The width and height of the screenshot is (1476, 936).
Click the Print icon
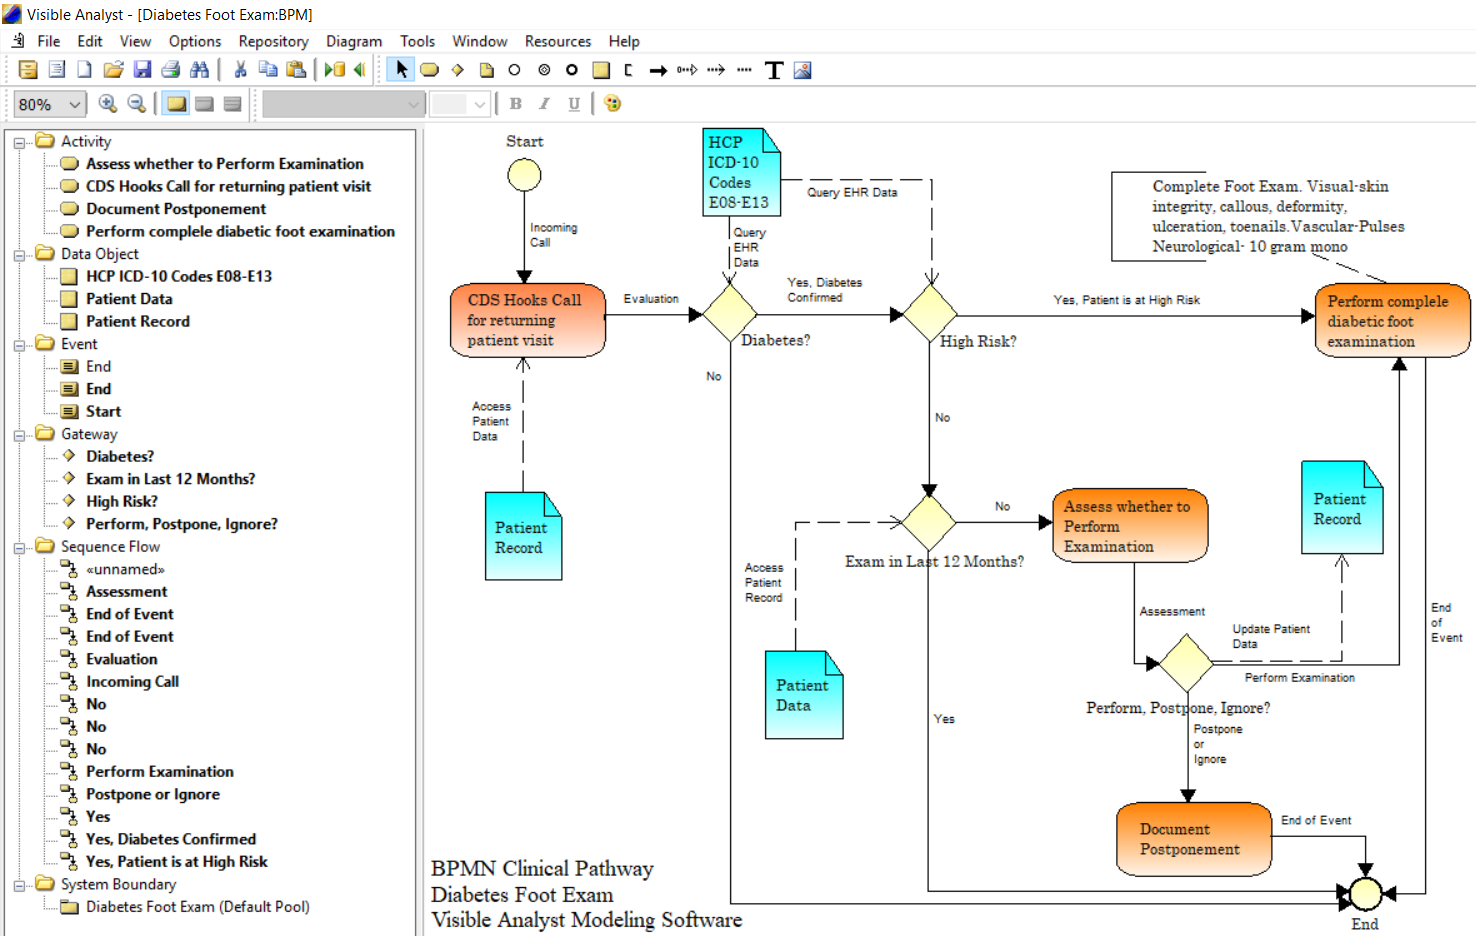click(171, 70)
